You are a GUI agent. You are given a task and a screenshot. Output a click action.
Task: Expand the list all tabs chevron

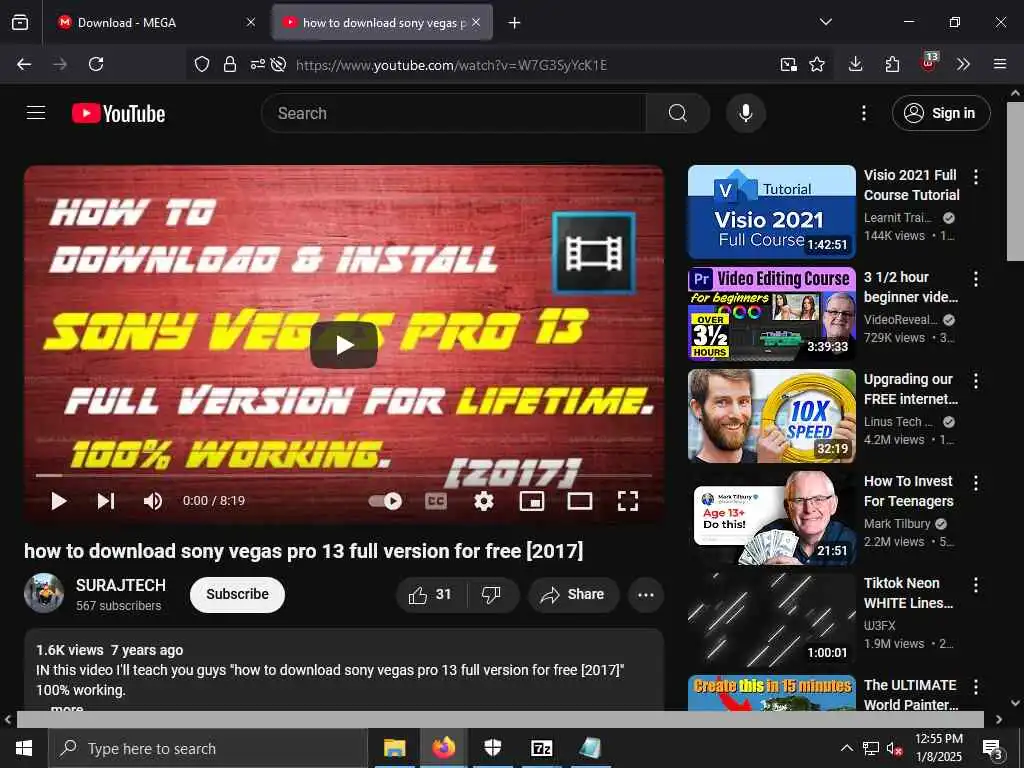825,22
